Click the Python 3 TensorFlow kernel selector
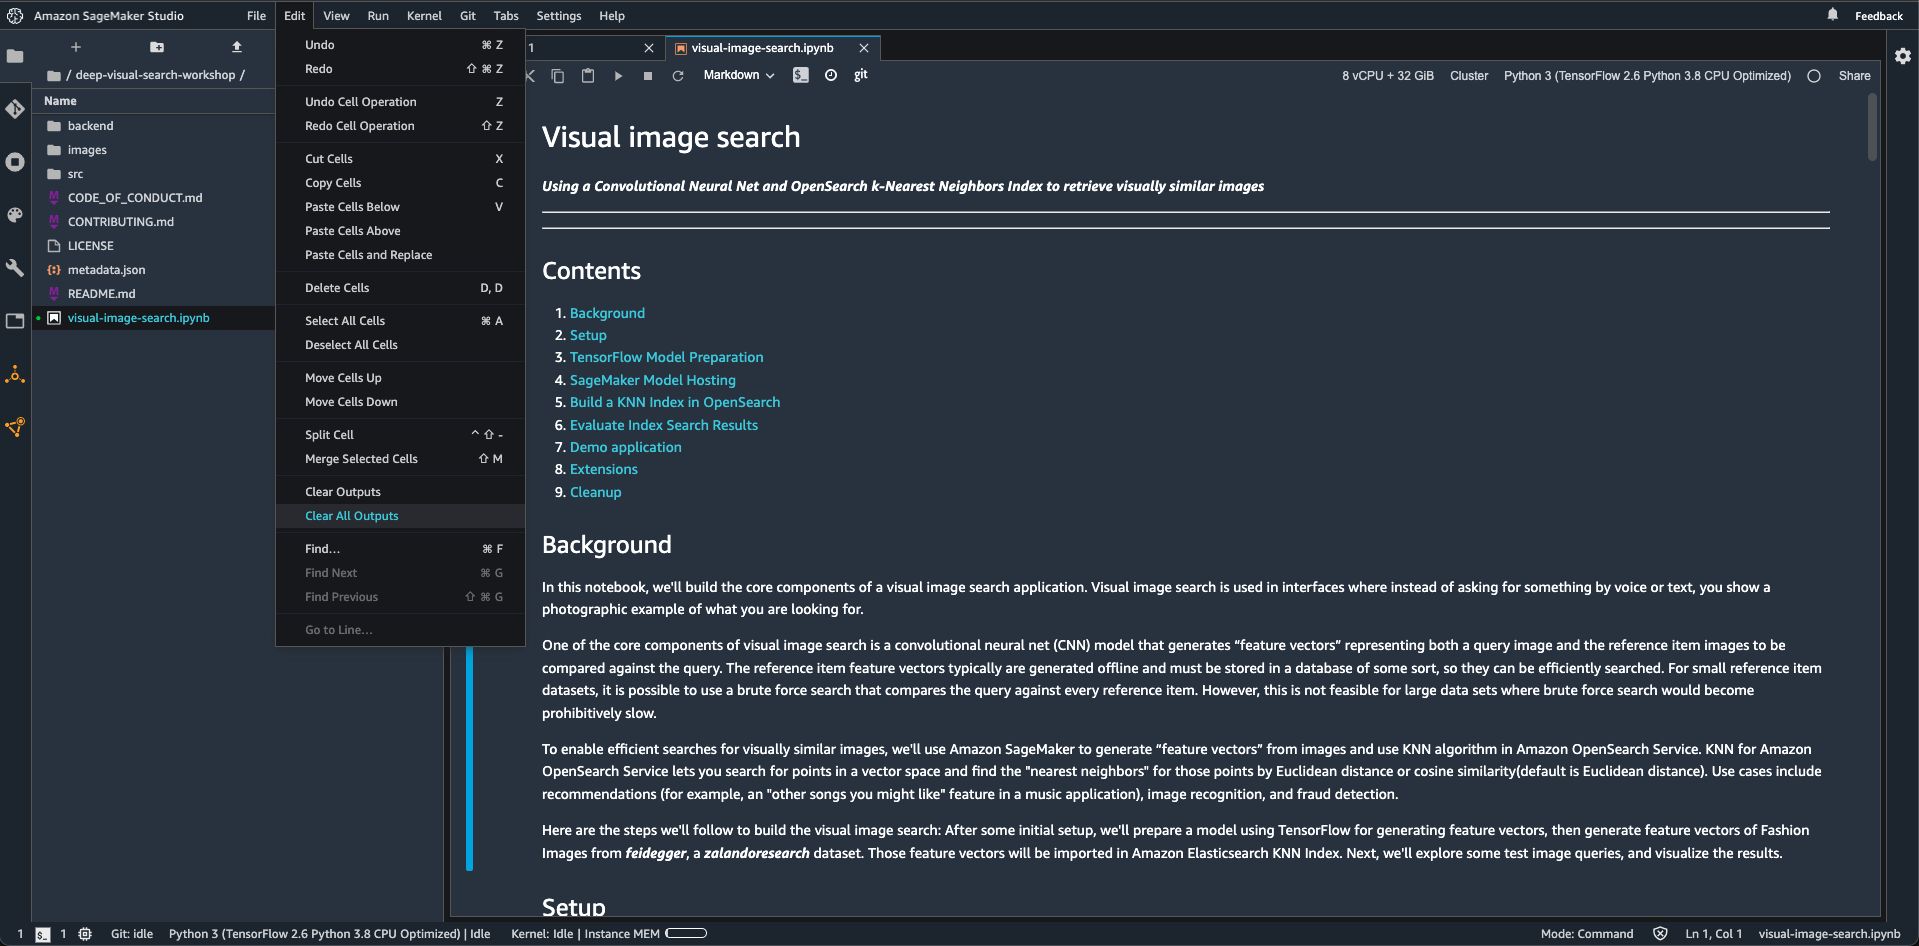1919x946 pixels. [x=1647, y=76]
